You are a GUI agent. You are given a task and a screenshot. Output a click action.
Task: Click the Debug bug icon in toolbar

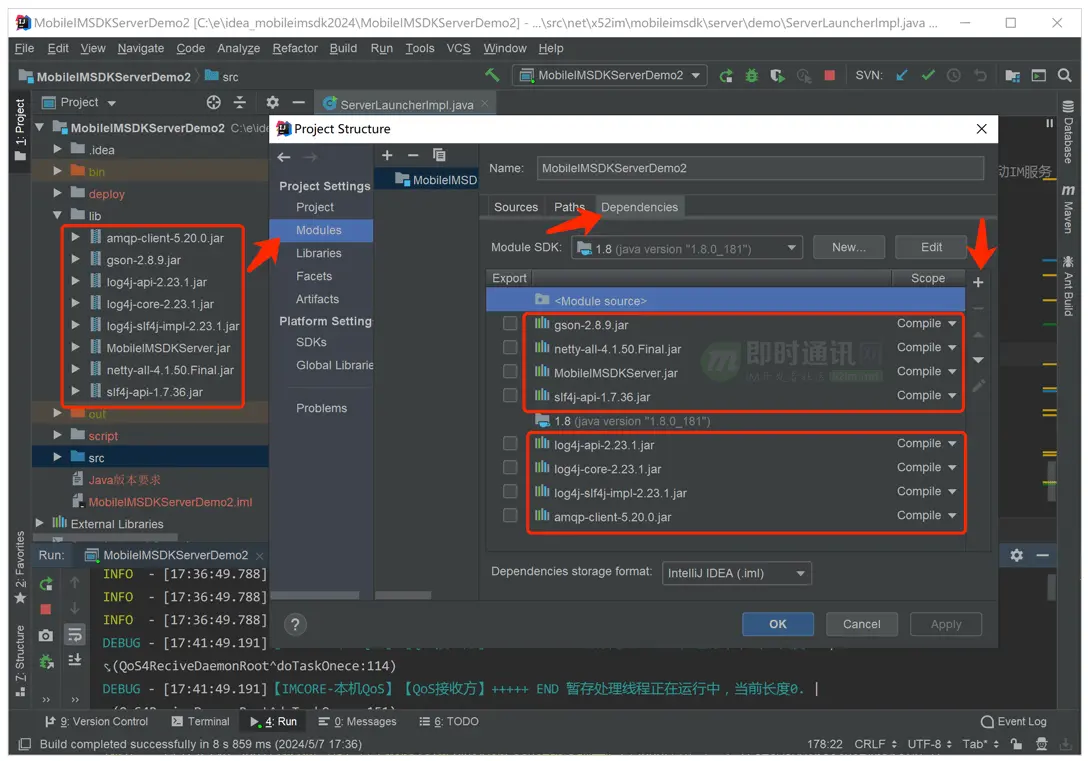752,75
